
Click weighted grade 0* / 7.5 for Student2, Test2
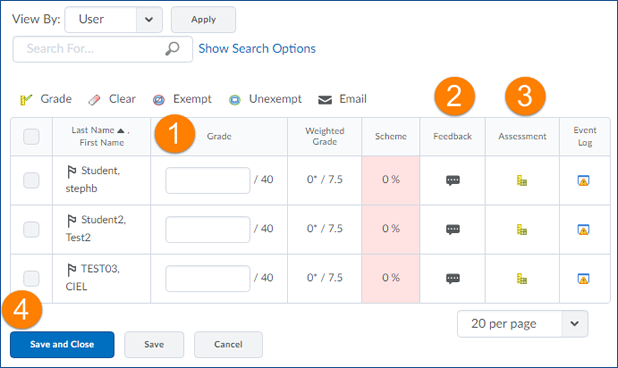[x=325, y=229]
